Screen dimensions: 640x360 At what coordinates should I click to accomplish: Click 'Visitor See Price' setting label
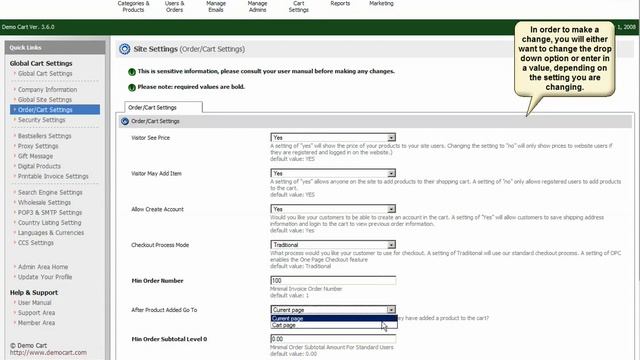pos(150,138)
